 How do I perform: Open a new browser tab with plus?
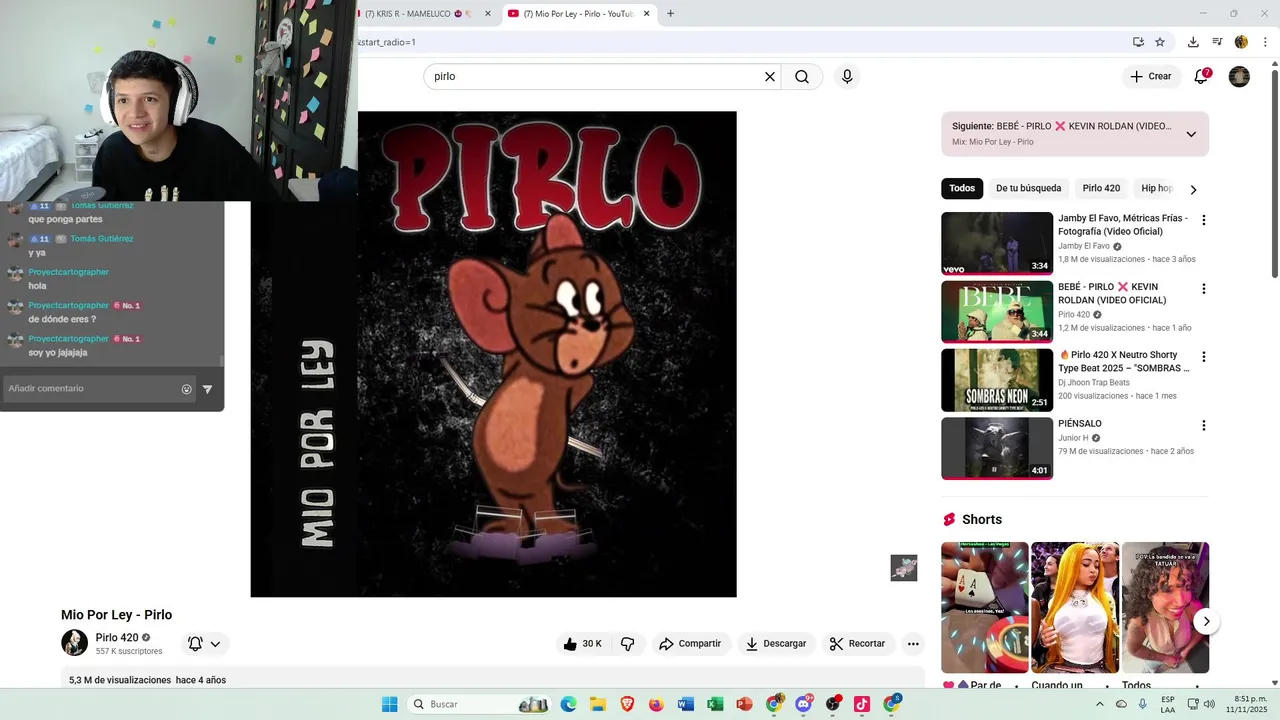(670, 13)
